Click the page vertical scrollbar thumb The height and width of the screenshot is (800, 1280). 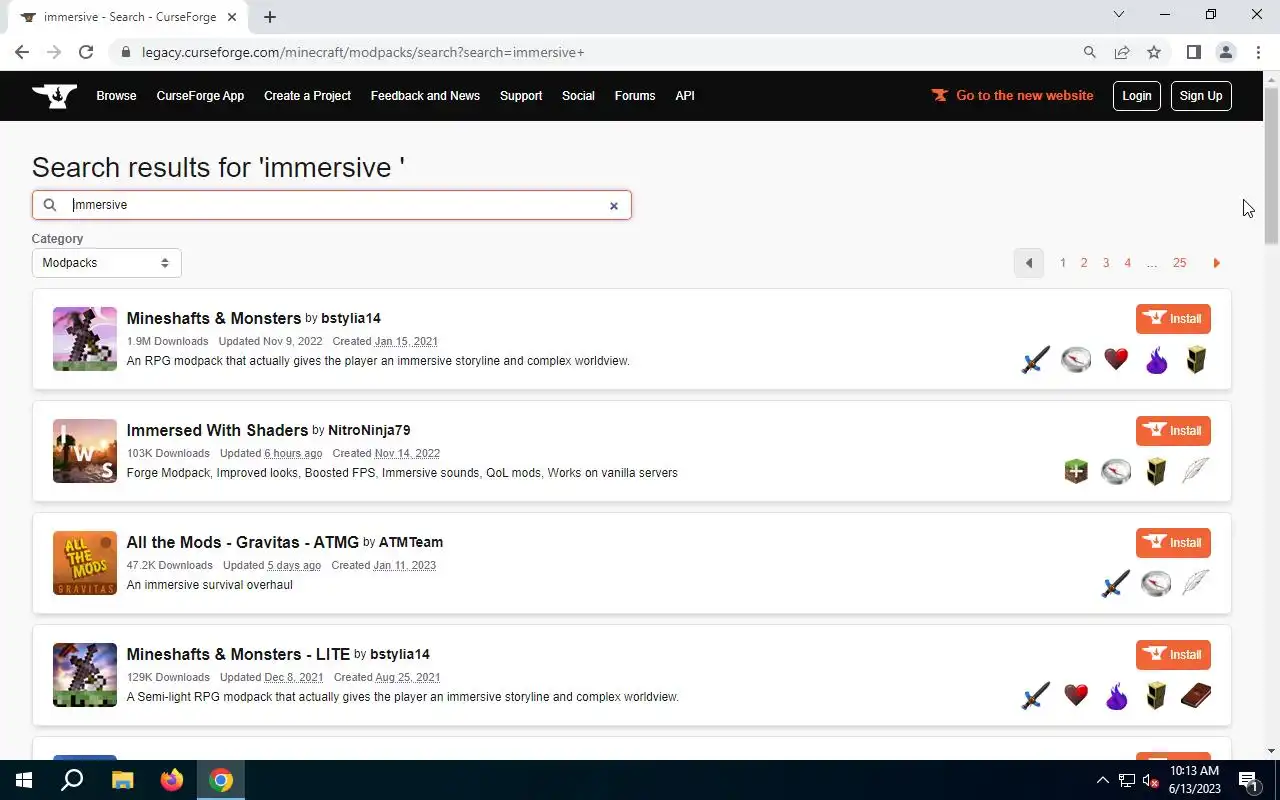pyautogui.click(x=1271, y=166)
